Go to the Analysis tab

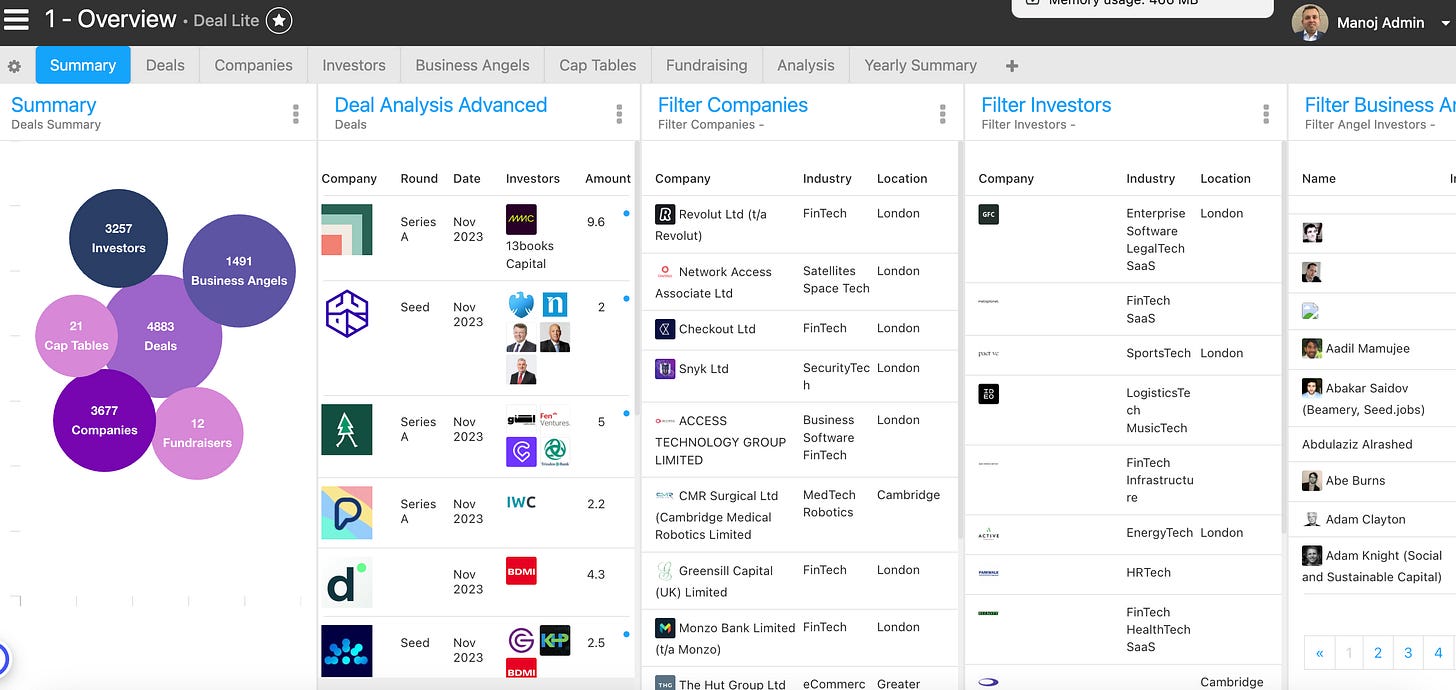point(806,65)
